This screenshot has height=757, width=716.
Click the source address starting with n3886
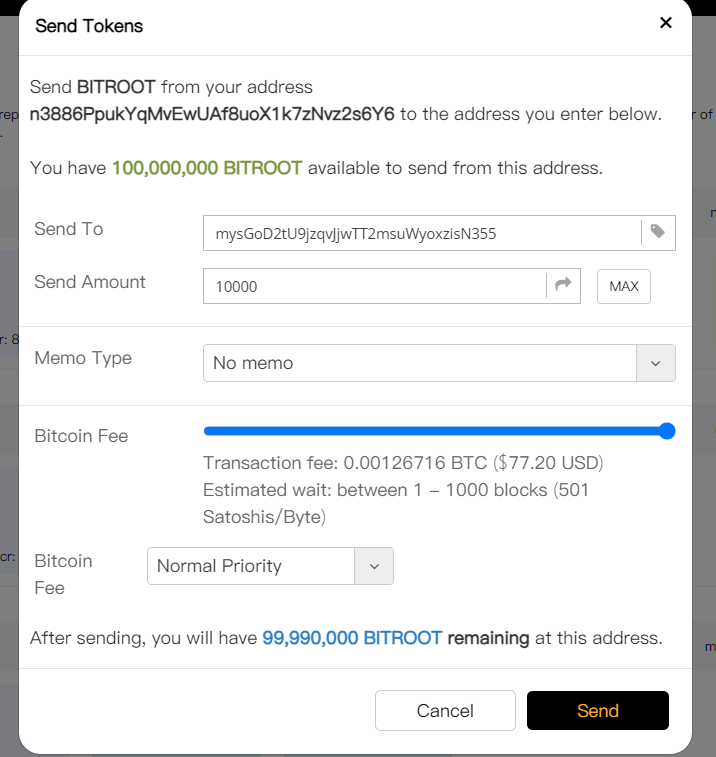212,114
